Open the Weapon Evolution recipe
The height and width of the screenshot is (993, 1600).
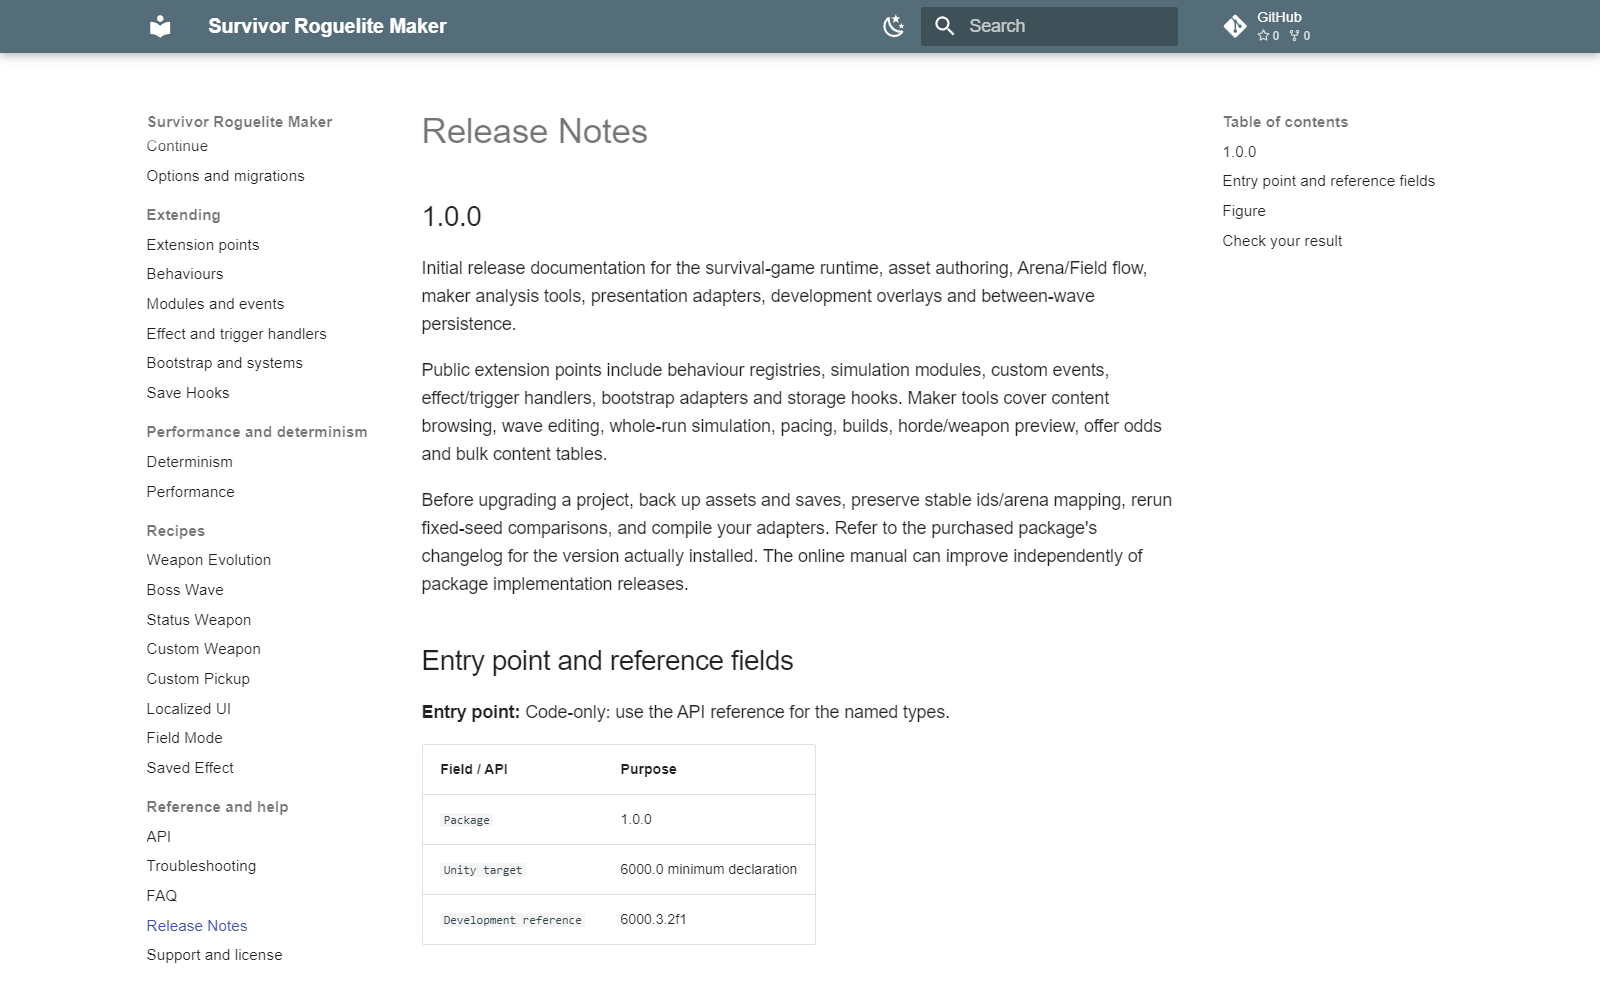(x=209, y=560)
